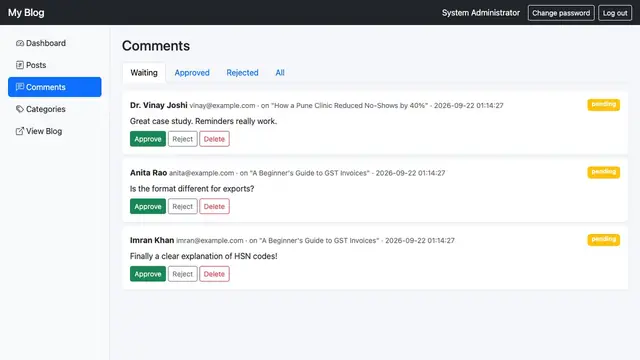Reject Imran Khan's comment

182,274
